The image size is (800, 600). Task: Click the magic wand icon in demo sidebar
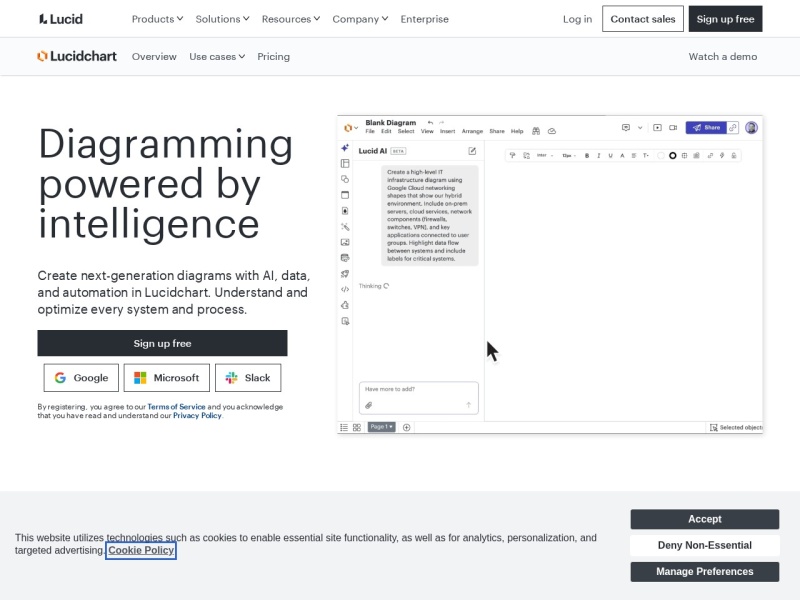tap(345, 227)
